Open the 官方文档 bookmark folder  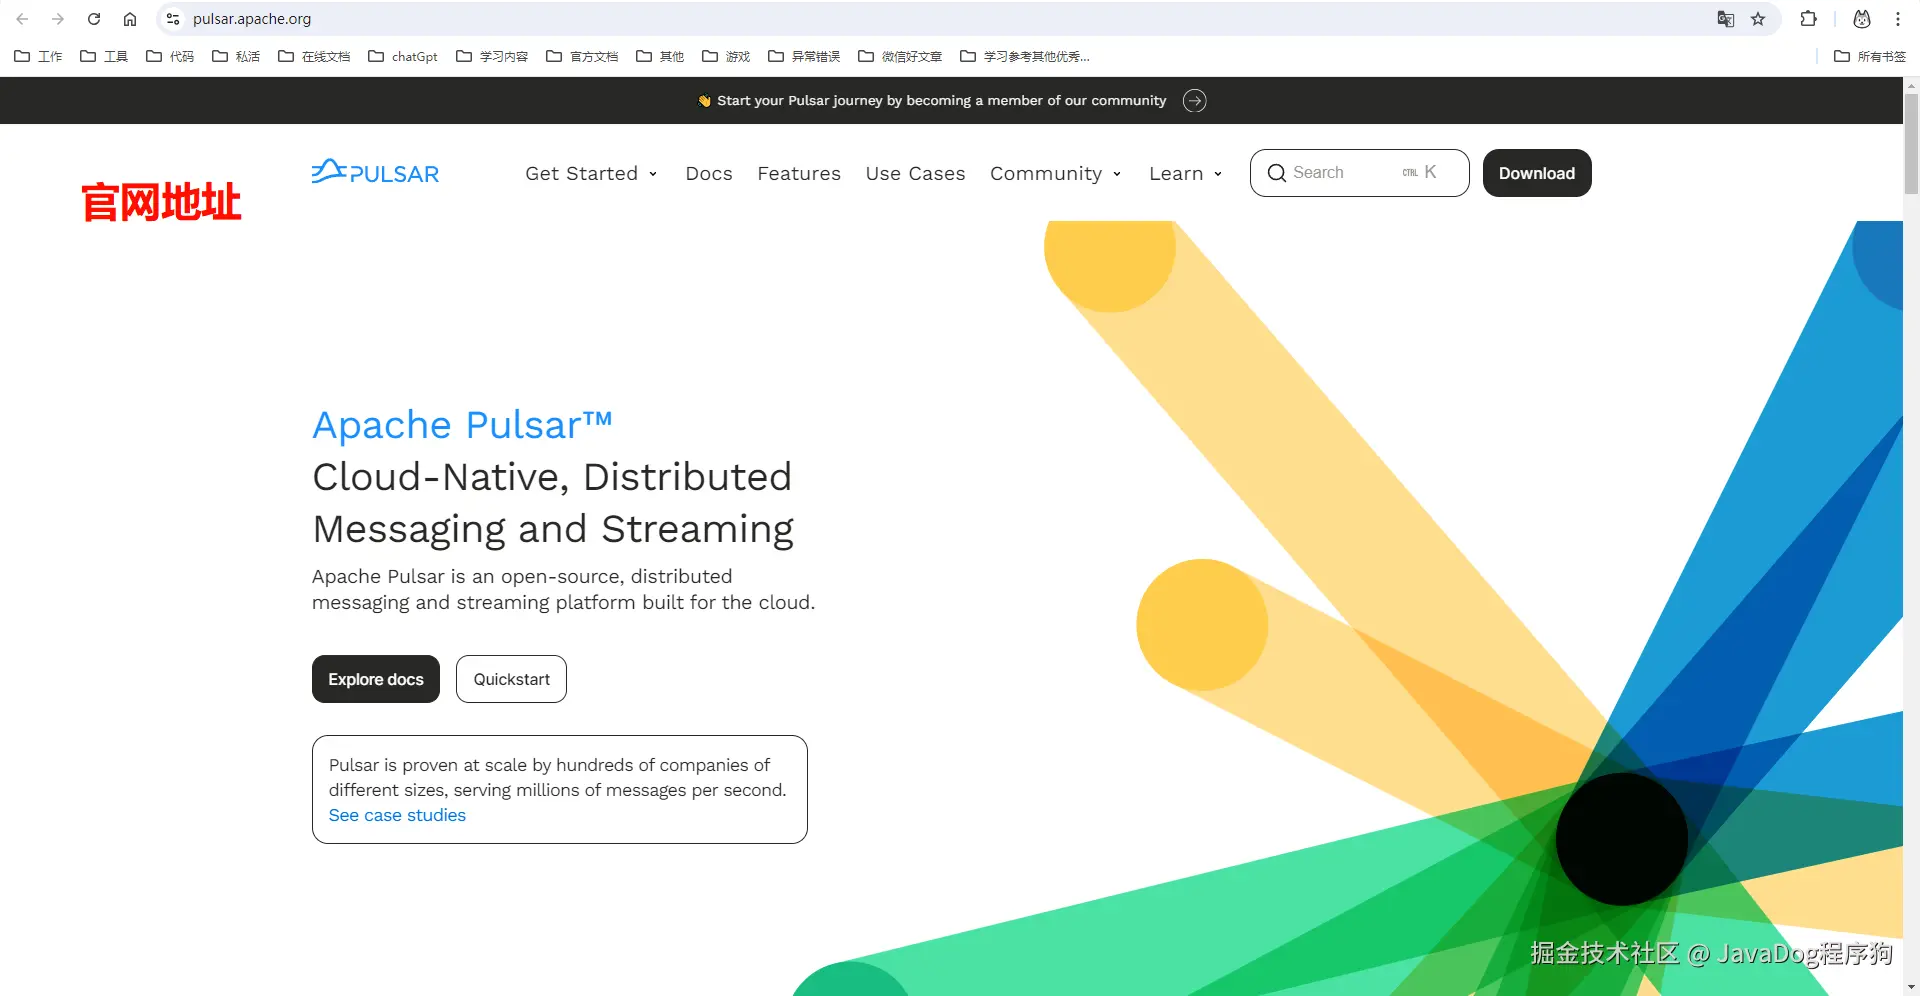point(582,56)
